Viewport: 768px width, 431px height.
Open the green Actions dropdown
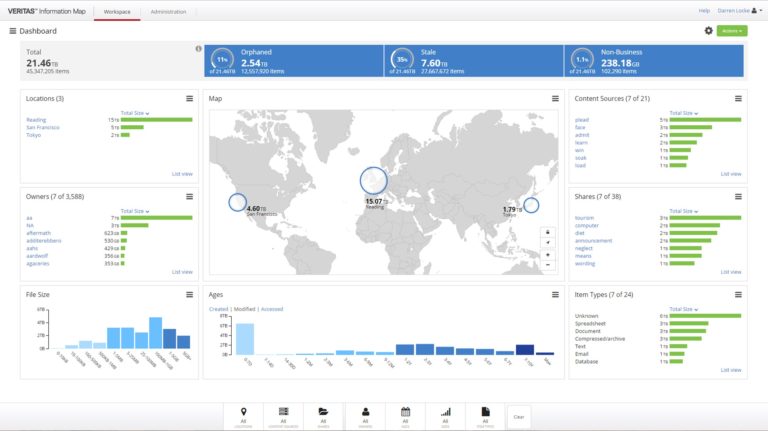731,31
